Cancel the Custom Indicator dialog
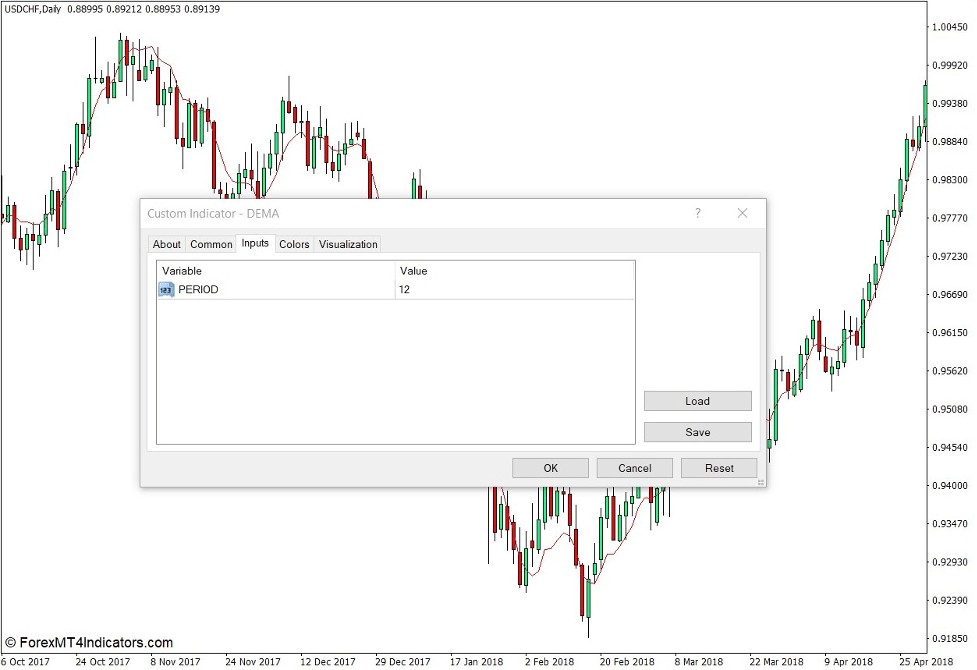 pos(634,467)
